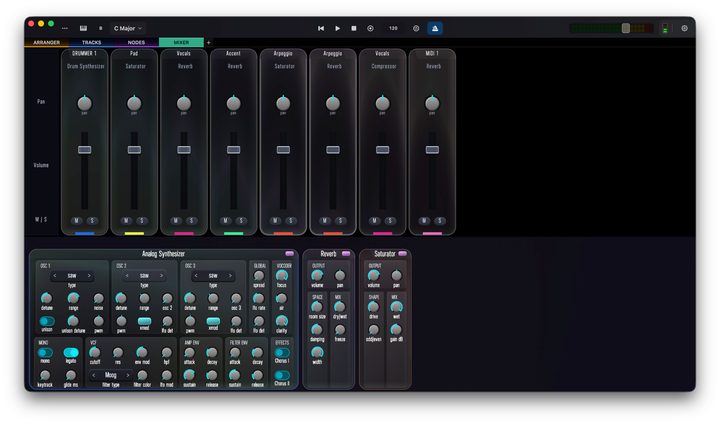This screenshot has width=720, height=424.
Task: Bypass Saturator panel with its purple button
Action: click(x=402, y=254)
